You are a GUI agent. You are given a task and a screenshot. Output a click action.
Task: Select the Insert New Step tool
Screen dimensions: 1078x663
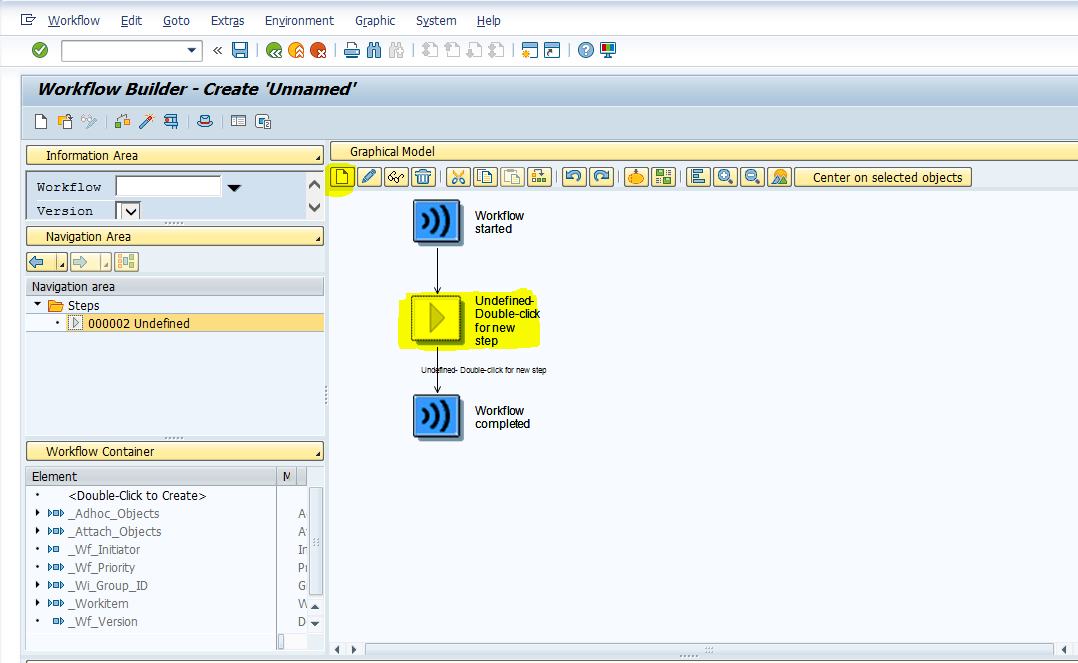[x=341, y=177]
